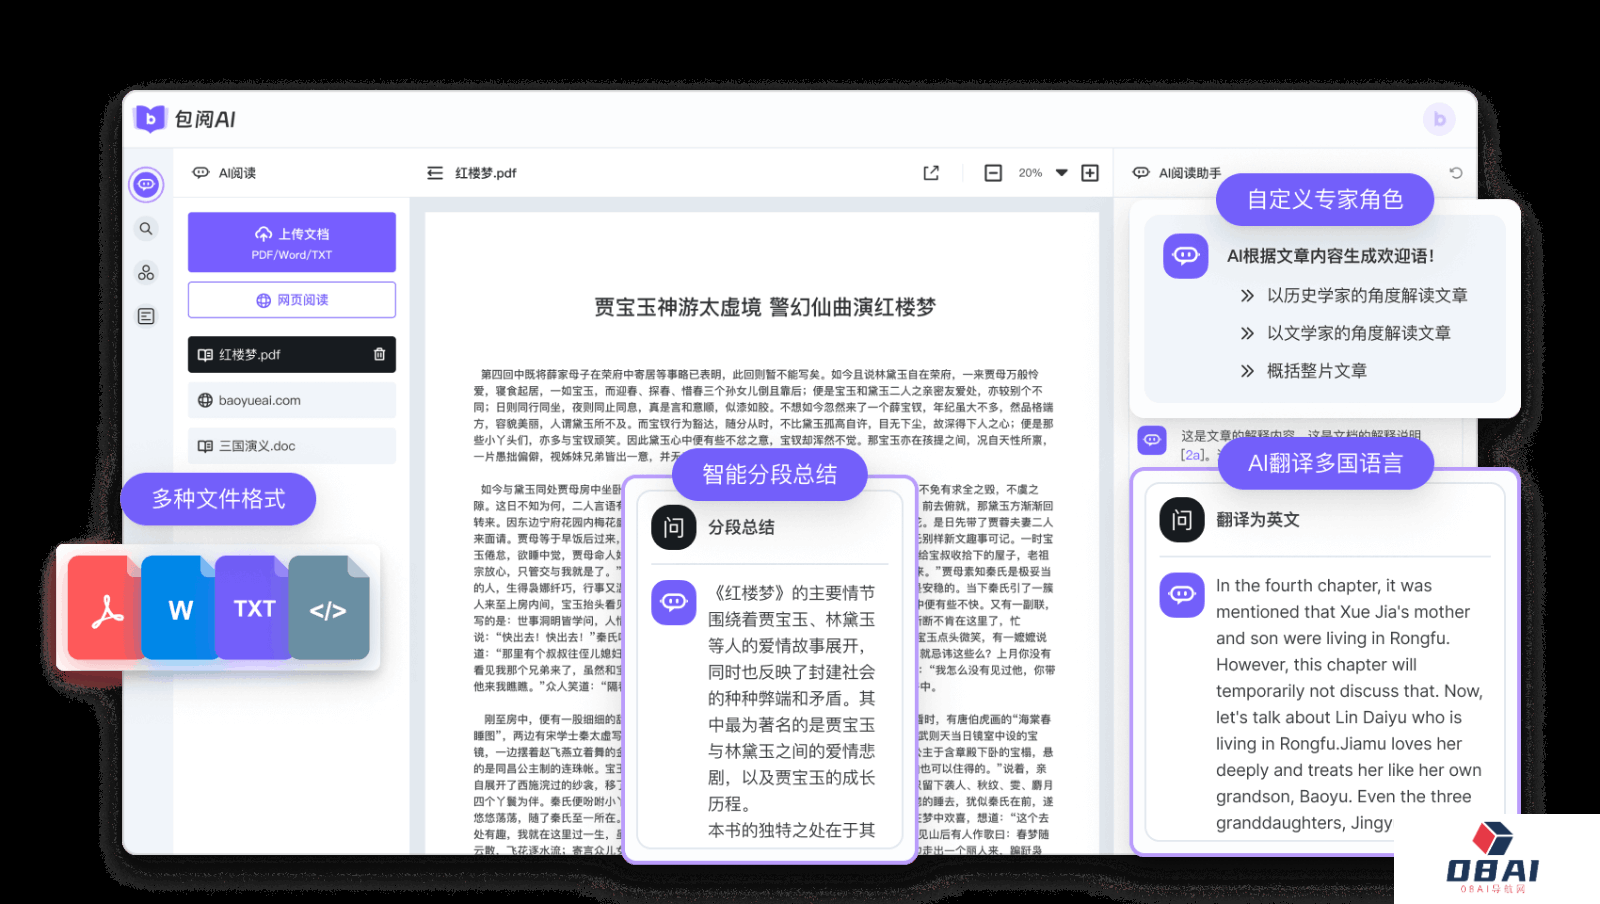The height and width of the screenshot is (904, 1600).
Task: Click the code file format icon
Action: pyautogui.click(x=329, y=608)
